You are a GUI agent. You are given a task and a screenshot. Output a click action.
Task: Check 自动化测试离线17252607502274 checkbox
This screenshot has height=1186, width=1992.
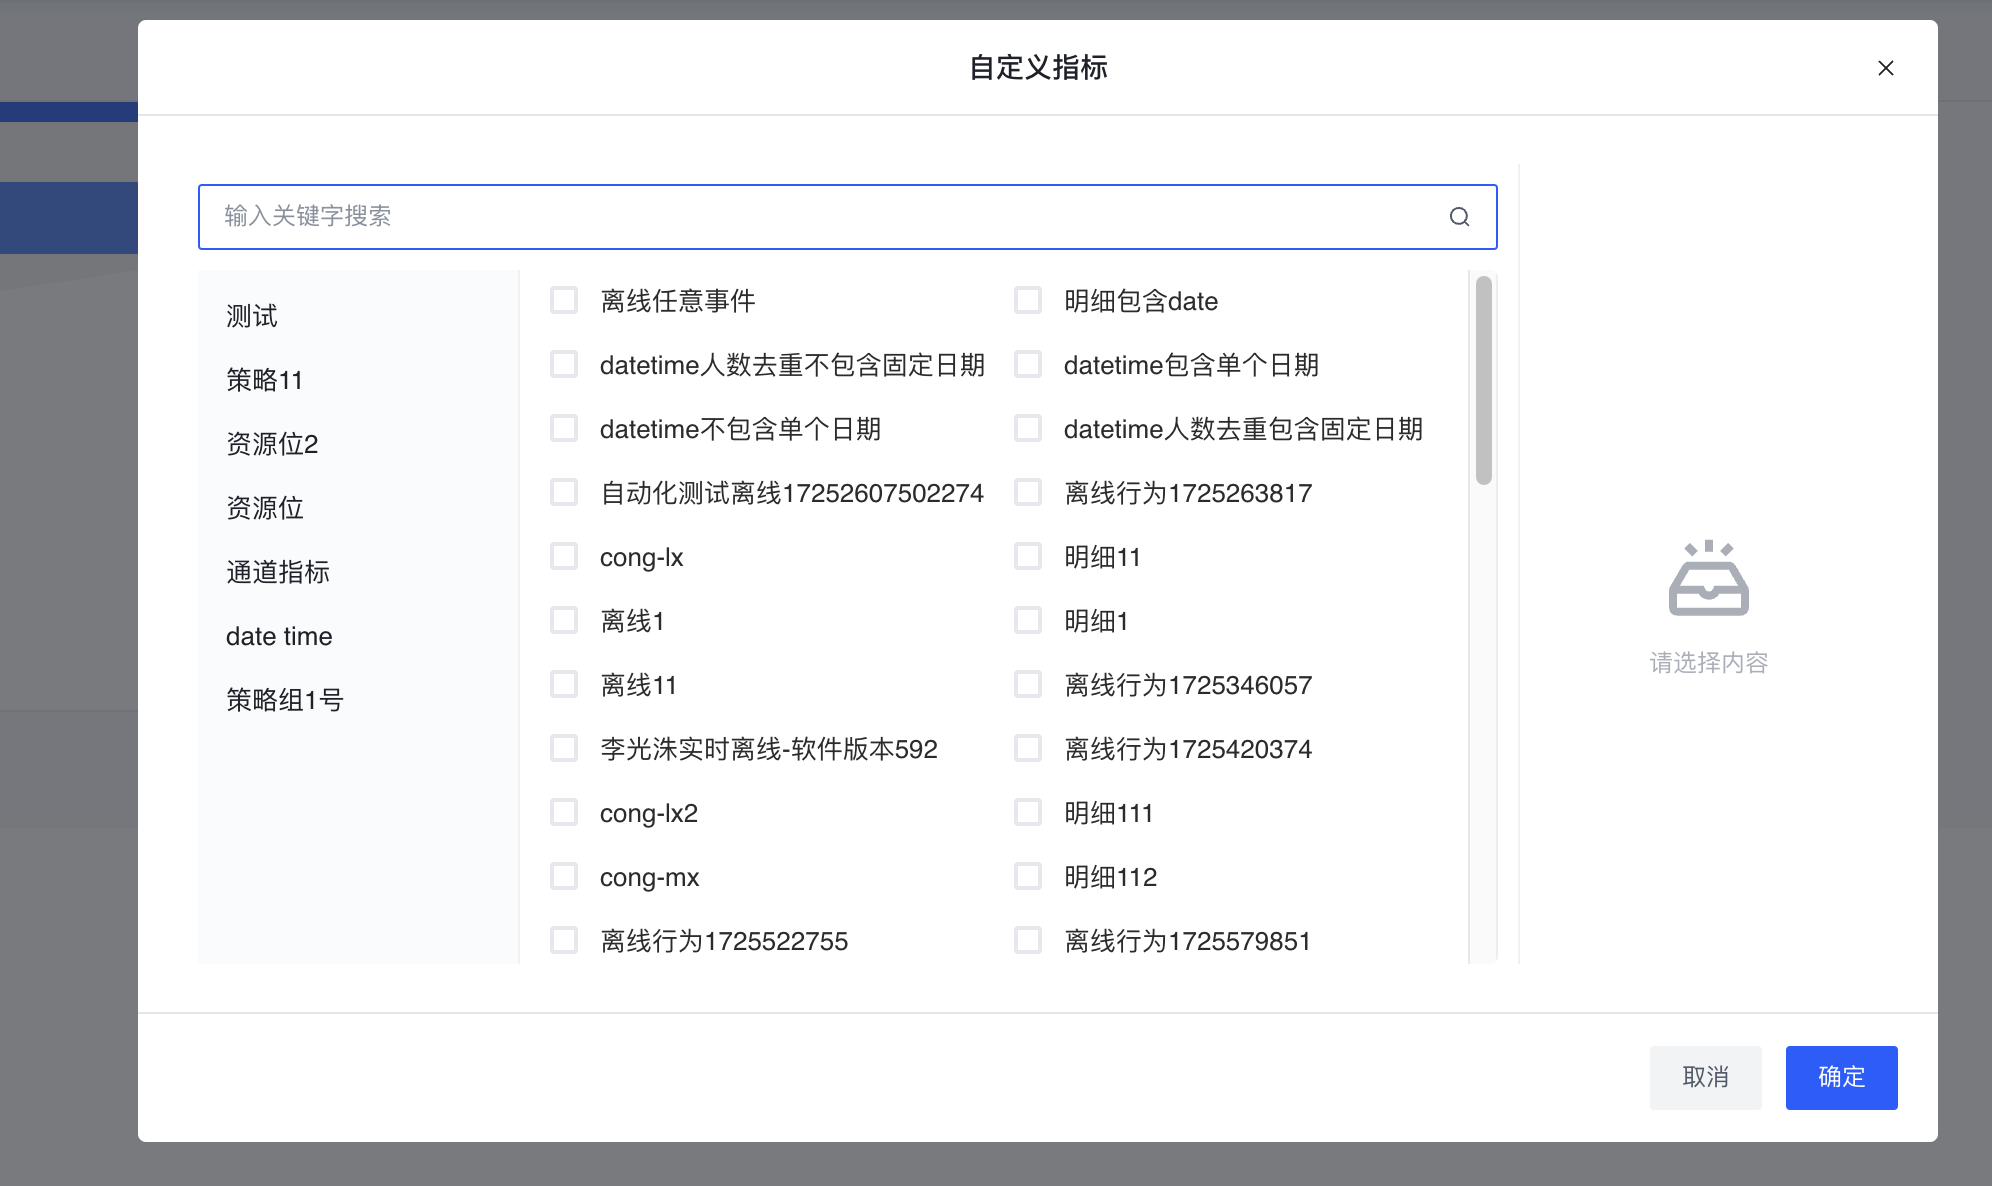click(x=564, y=492)
